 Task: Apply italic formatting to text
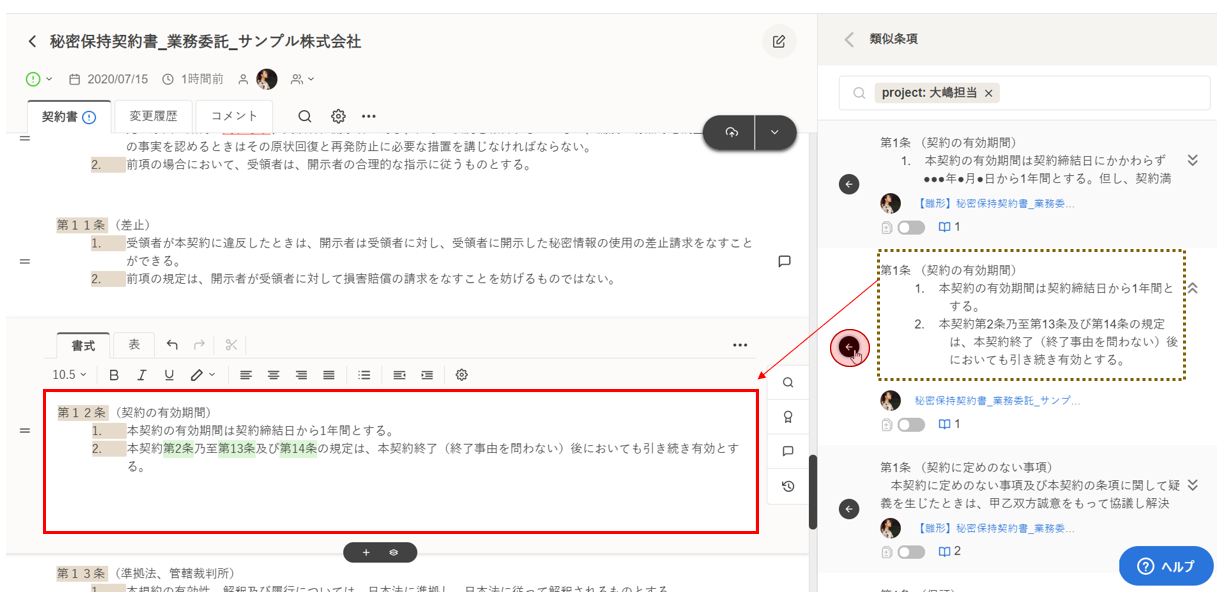(142, 375)
